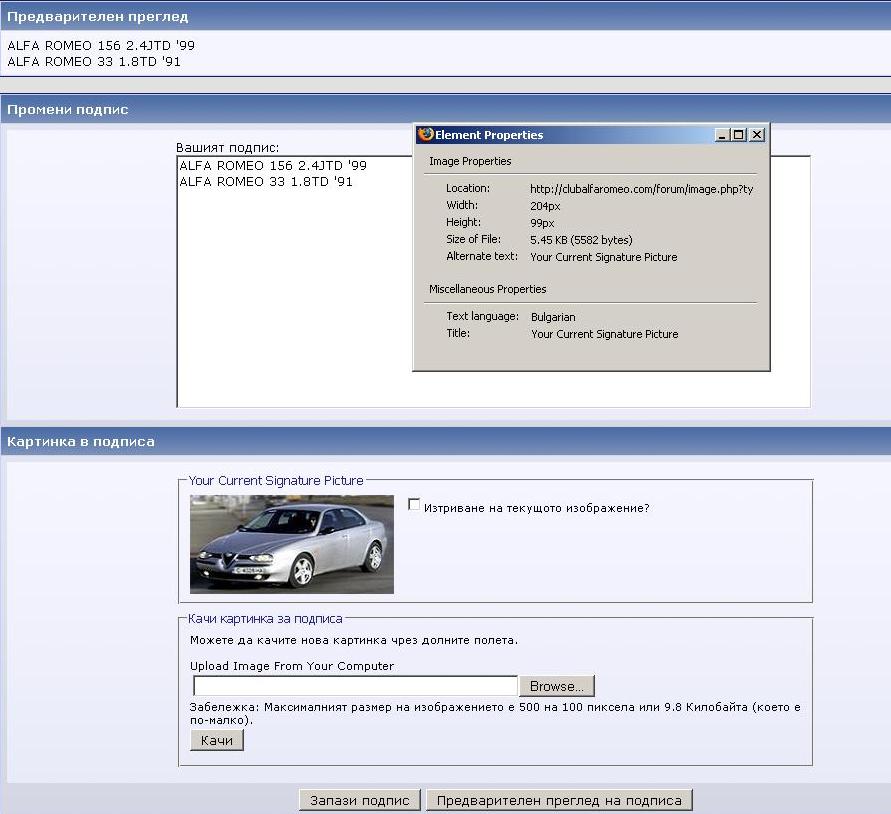Minimize the Element Properties window
This screenshot has width=891, height=814.
click(x=722, y=135)
